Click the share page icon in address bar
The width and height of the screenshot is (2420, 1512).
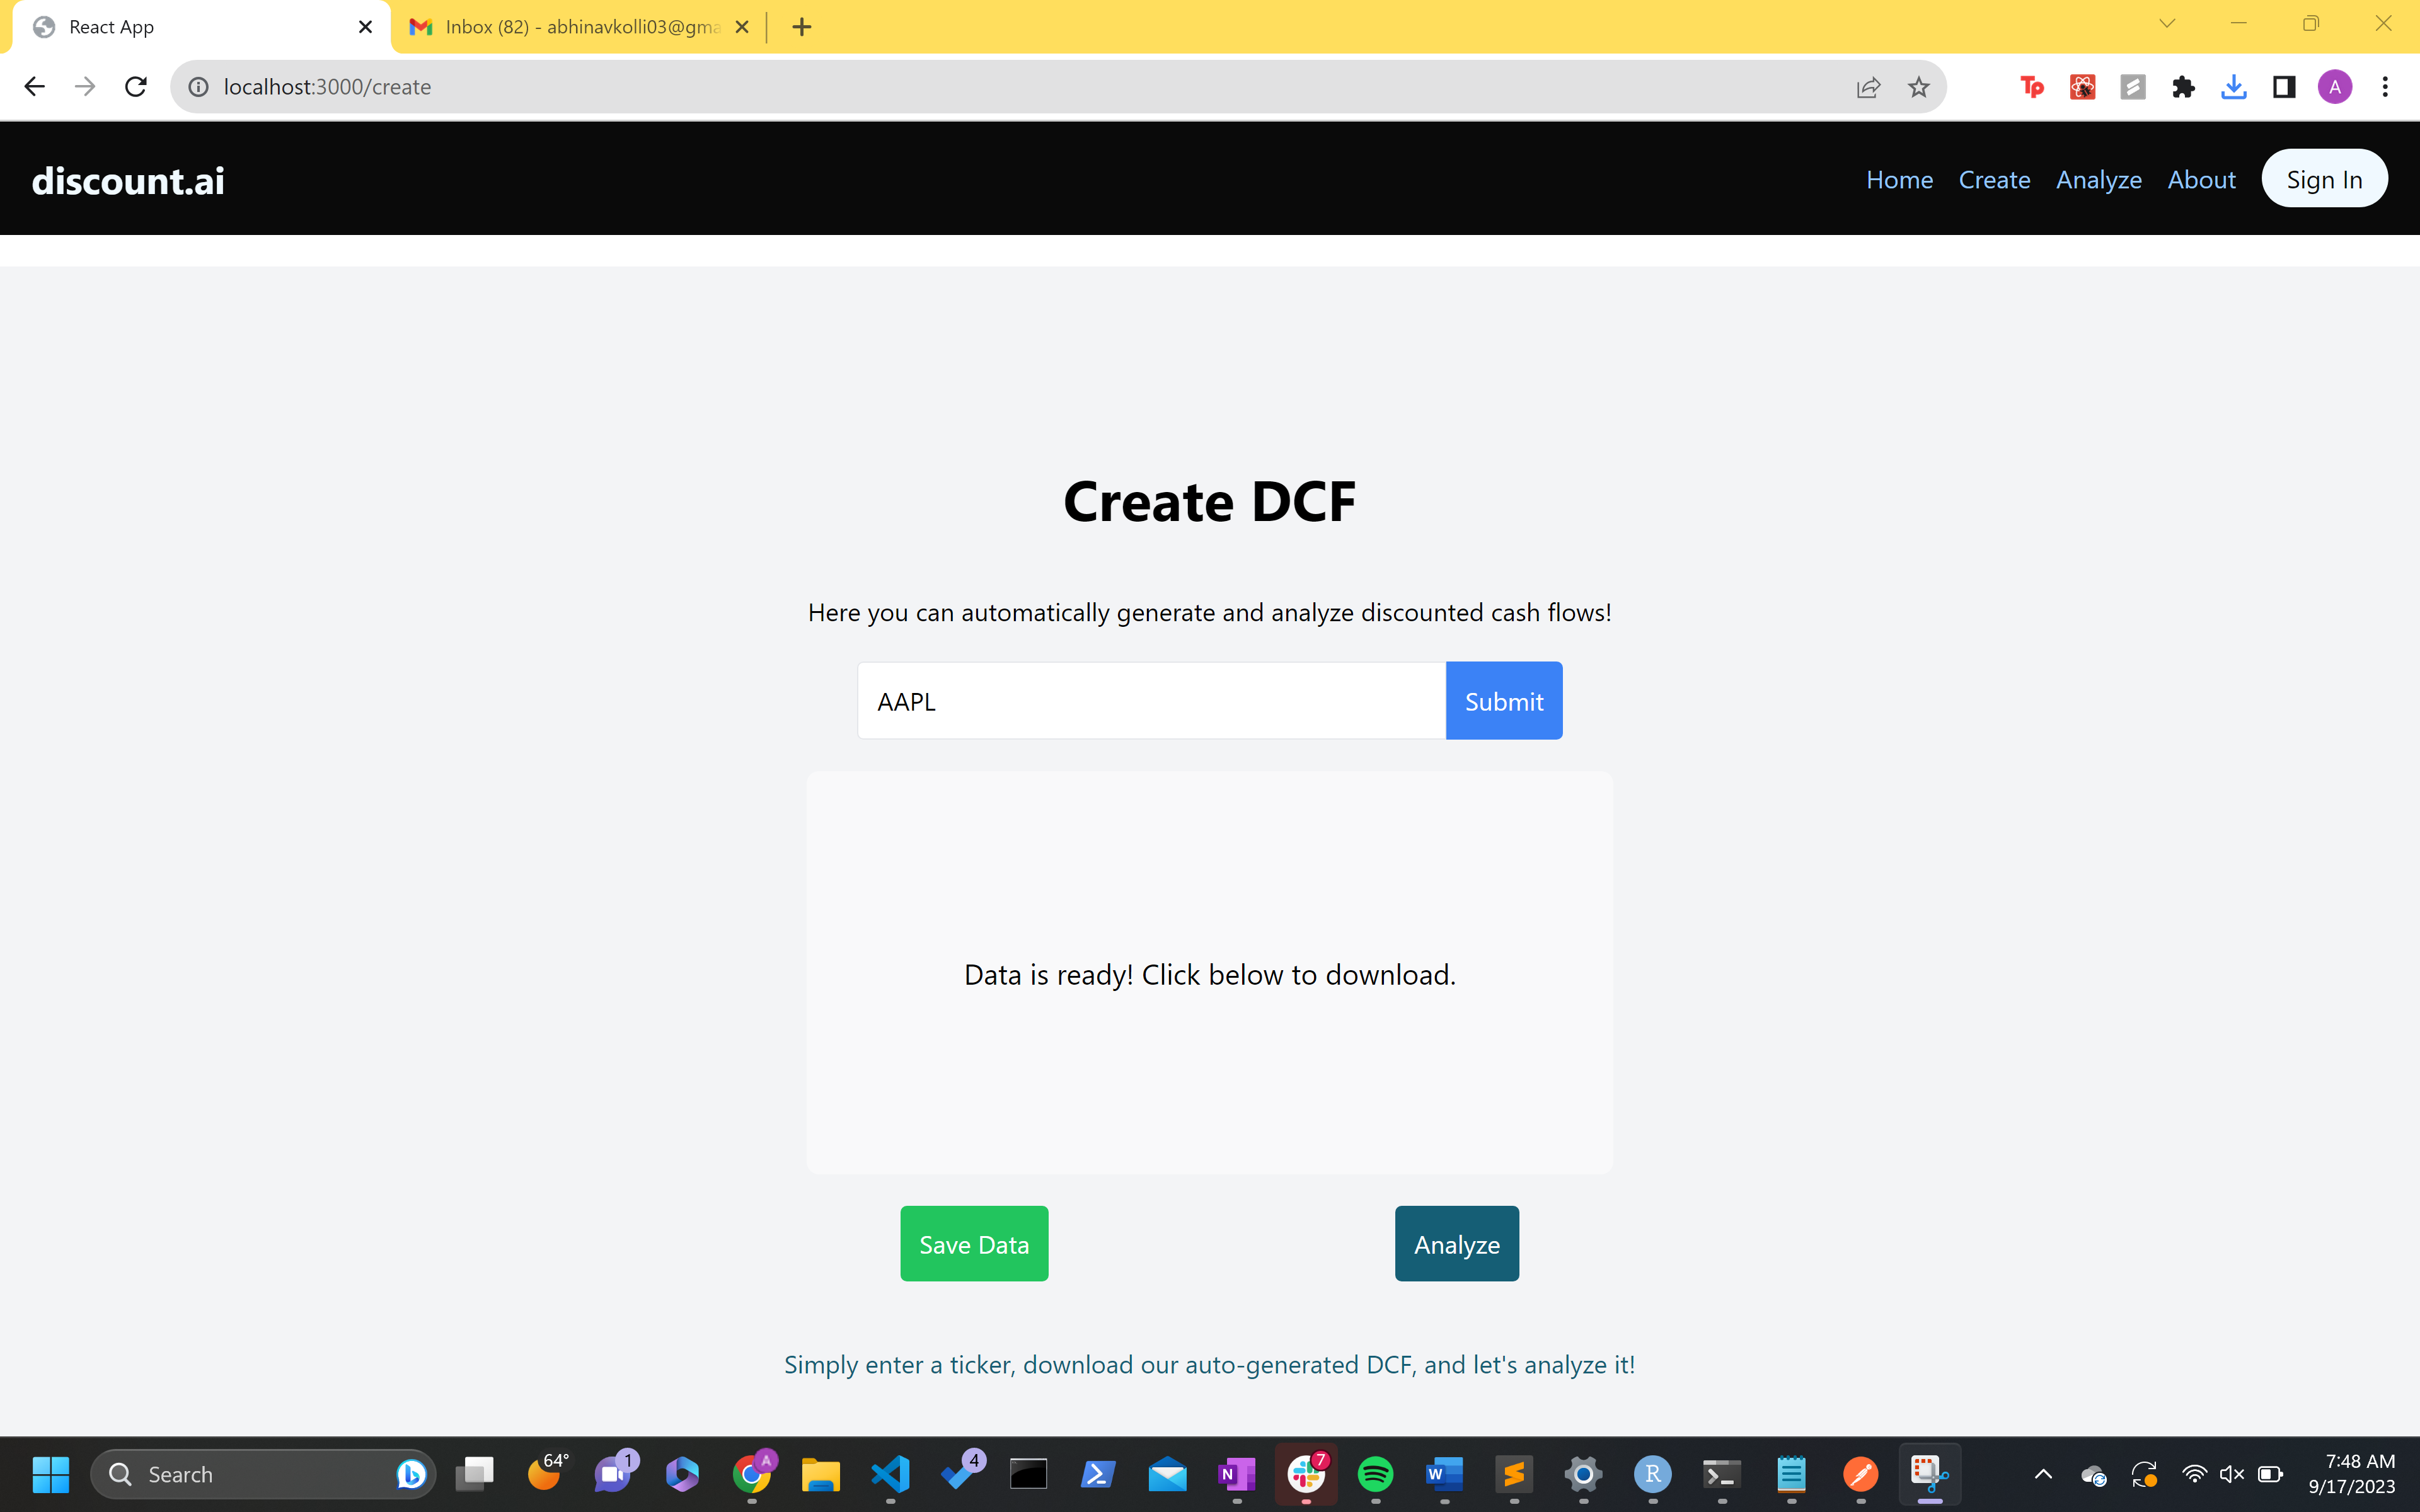(x=1868, y=87)
